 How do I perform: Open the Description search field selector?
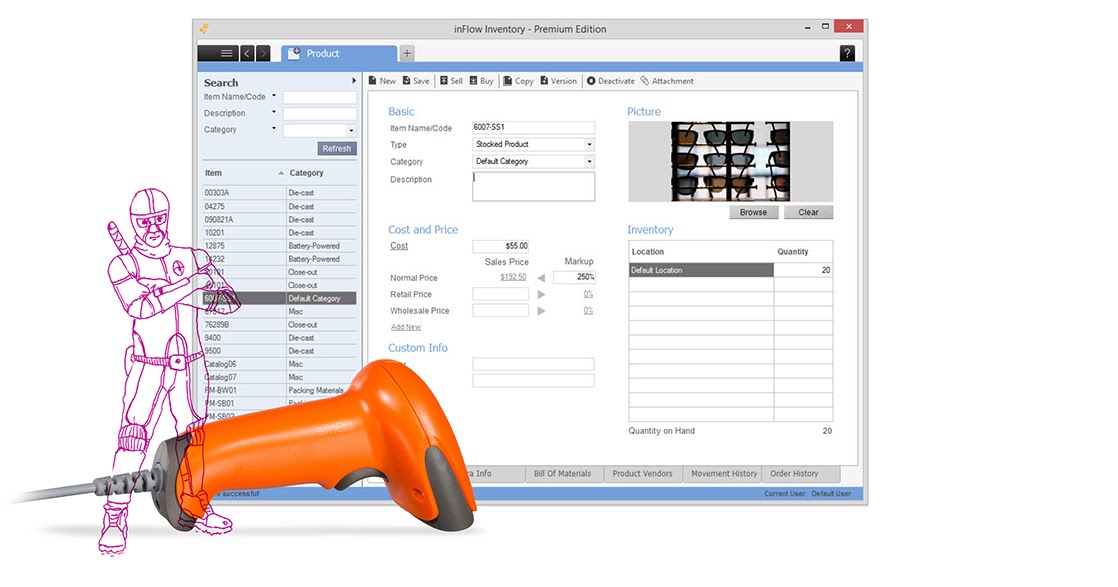pyautogui.click(x=274, y=112)
